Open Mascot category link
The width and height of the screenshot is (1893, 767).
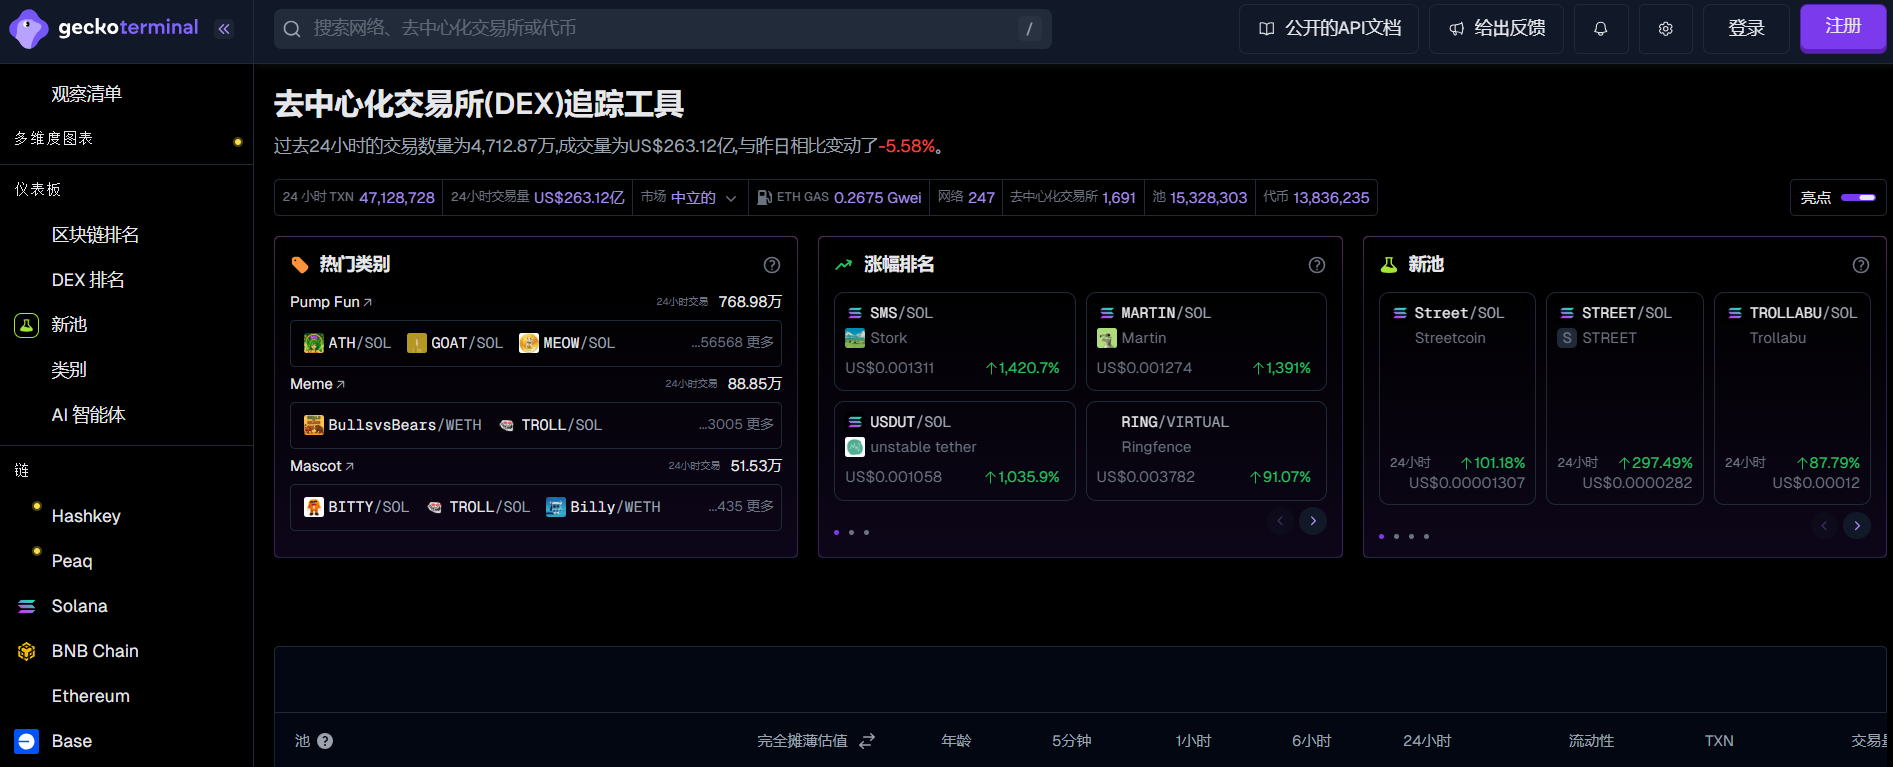(x=322, y=466)
